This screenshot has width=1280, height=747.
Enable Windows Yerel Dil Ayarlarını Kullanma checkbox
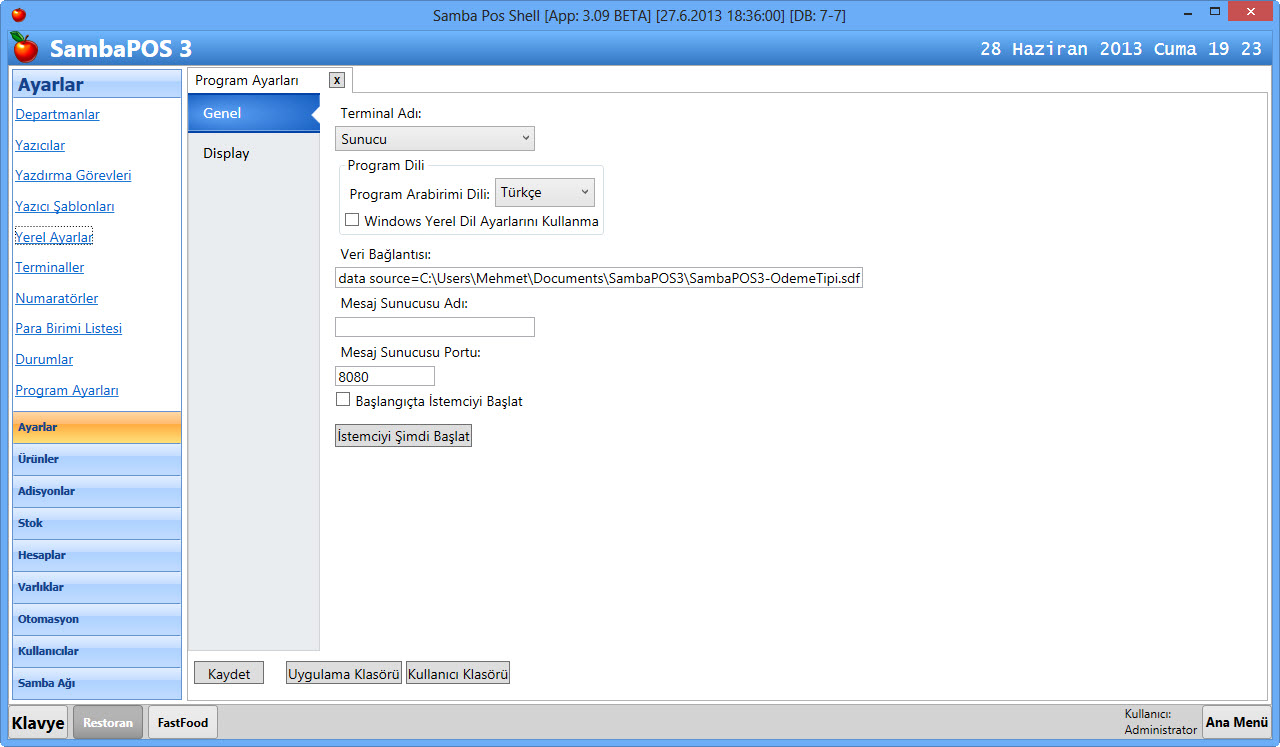352,220
